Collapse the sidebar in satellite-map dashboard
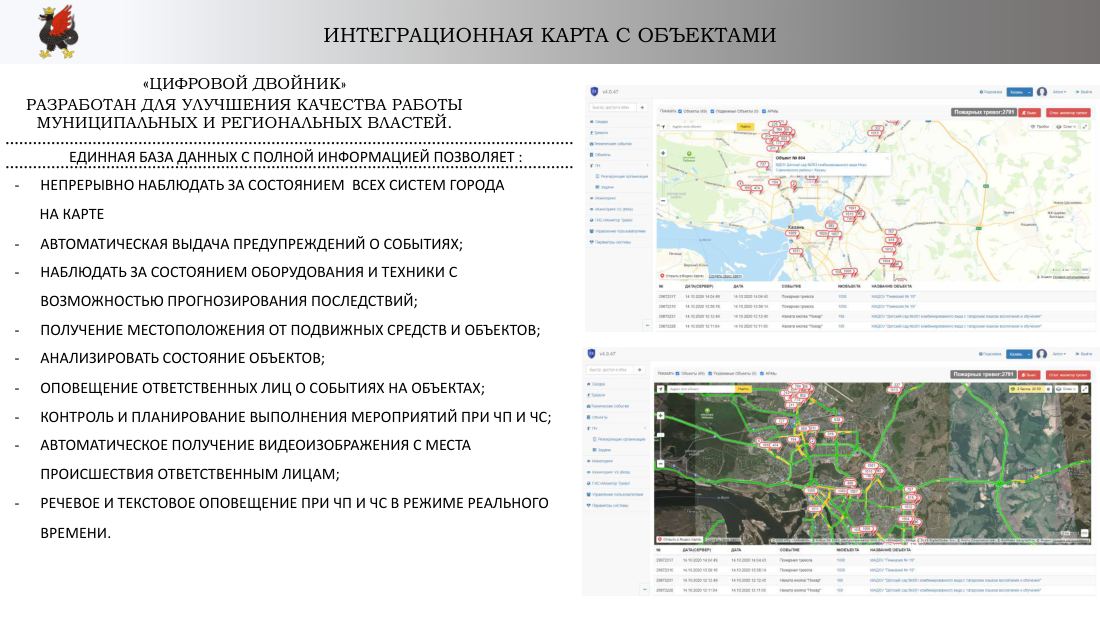Screen dimensions: 1100x619 click(x=645, y=590)
